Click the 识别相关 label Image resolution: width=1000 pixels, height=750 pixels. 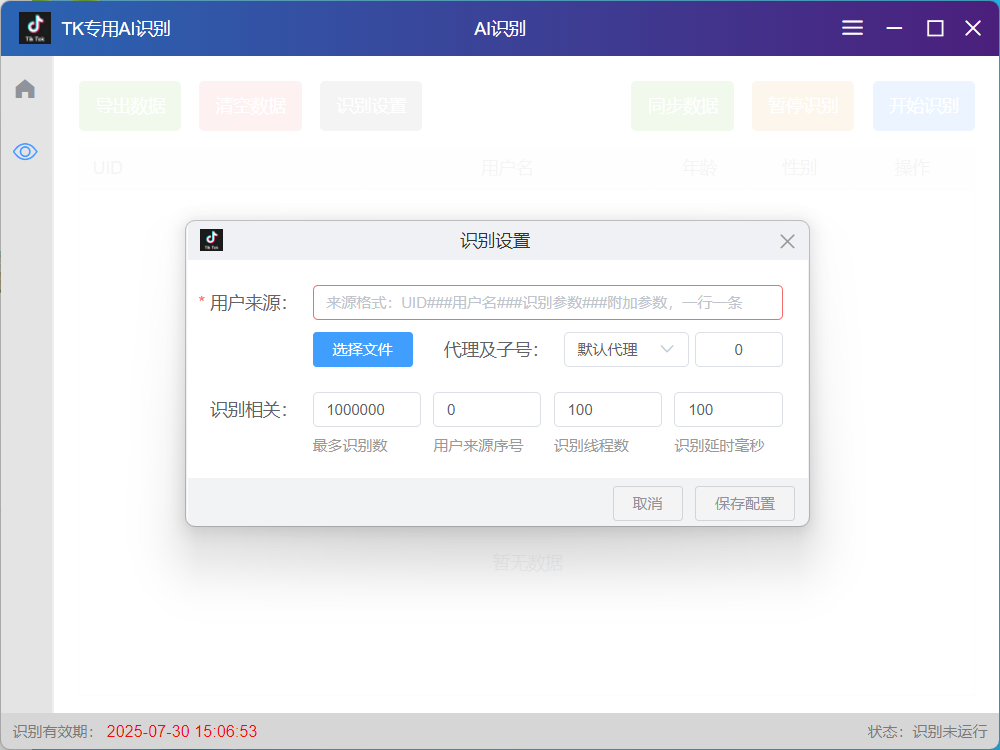pyautogui.click(x=249, y=409)
